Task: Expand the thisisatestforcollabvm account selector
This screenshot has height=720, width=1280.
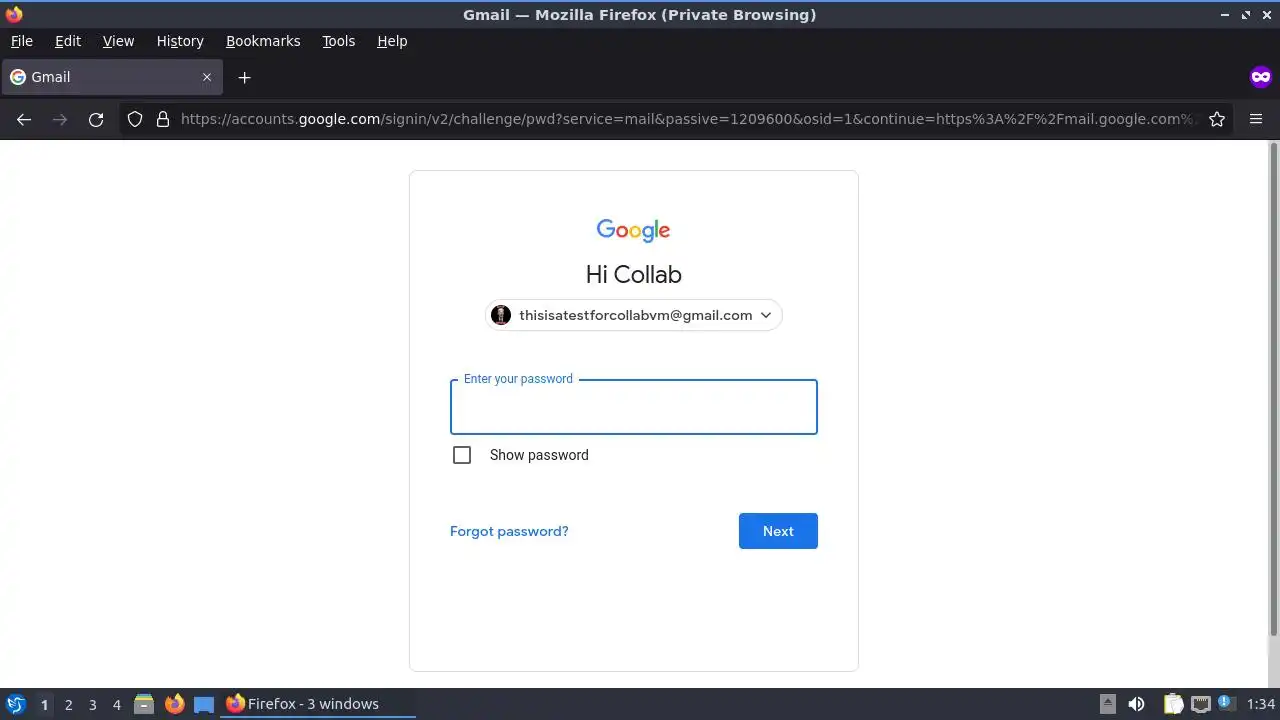Action: tap(633, 315)
